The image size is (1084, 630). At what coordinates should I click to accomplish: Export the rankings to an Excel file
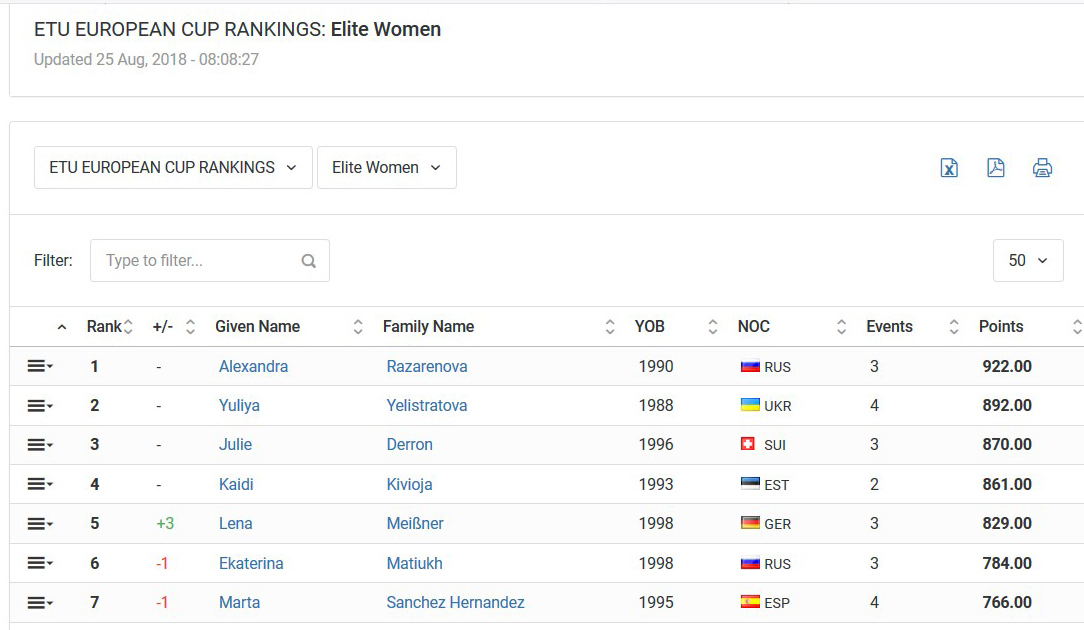pos(949,168)
